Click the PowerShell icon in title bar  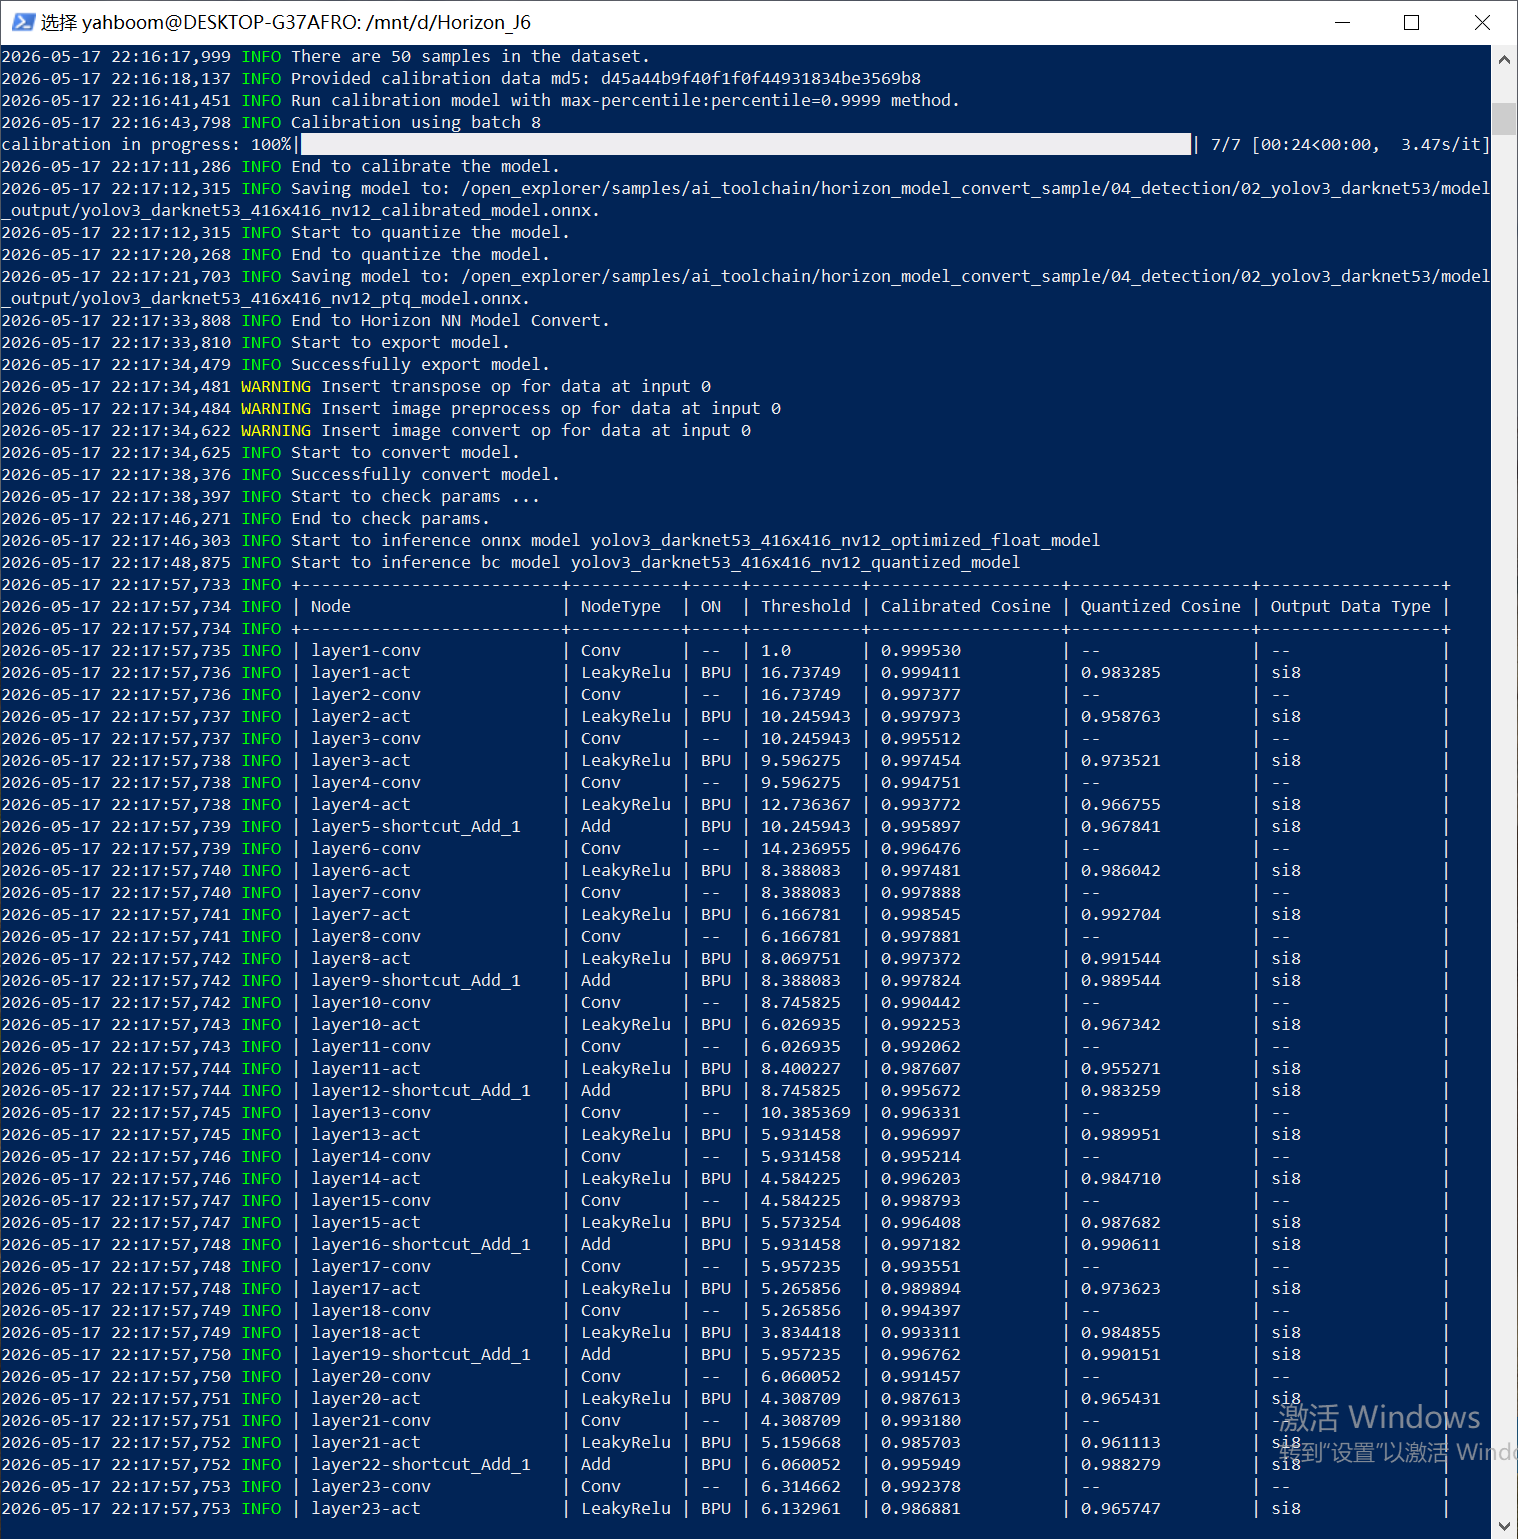click(x=24, y=22)
